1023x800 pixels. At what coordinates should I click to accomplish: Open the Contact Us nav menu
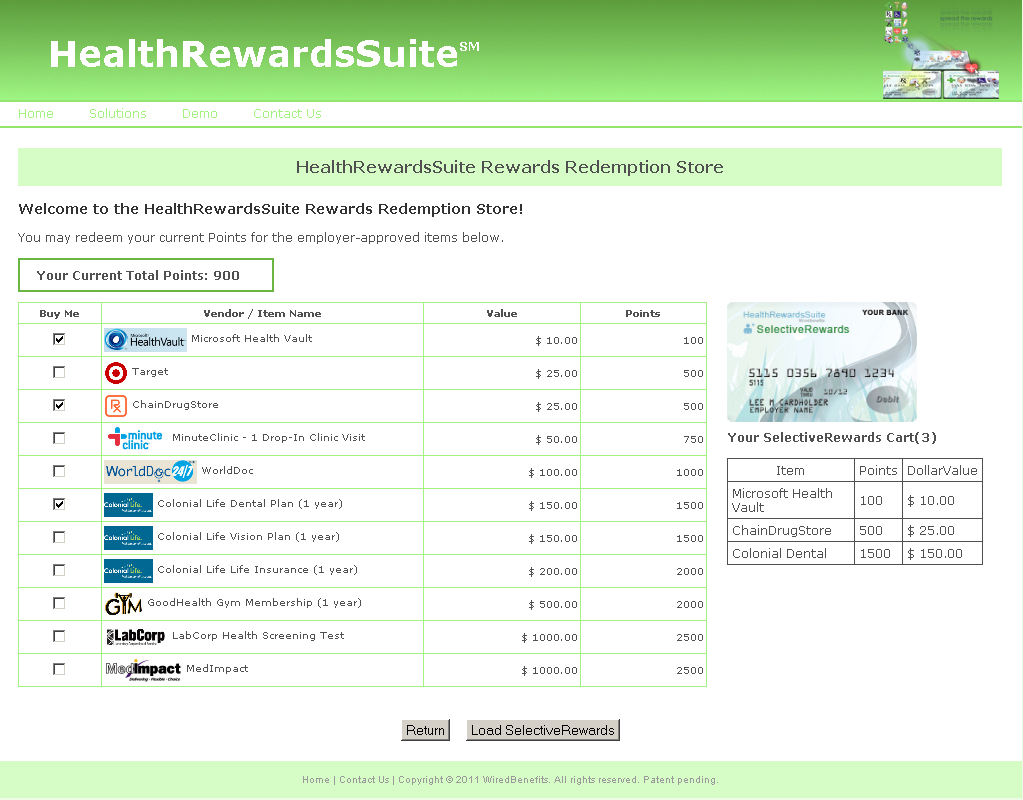[x=287, y=114]
